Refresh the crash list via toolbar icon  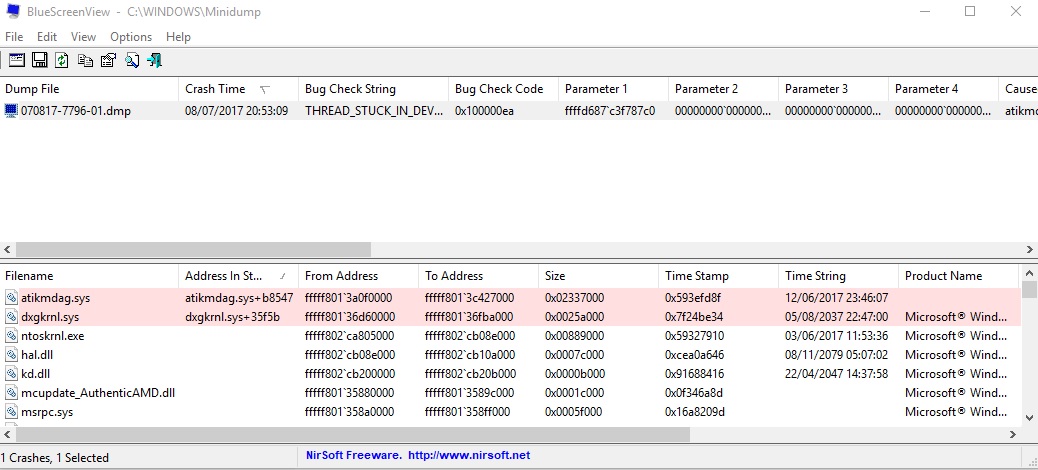click(x=62, y=60)
